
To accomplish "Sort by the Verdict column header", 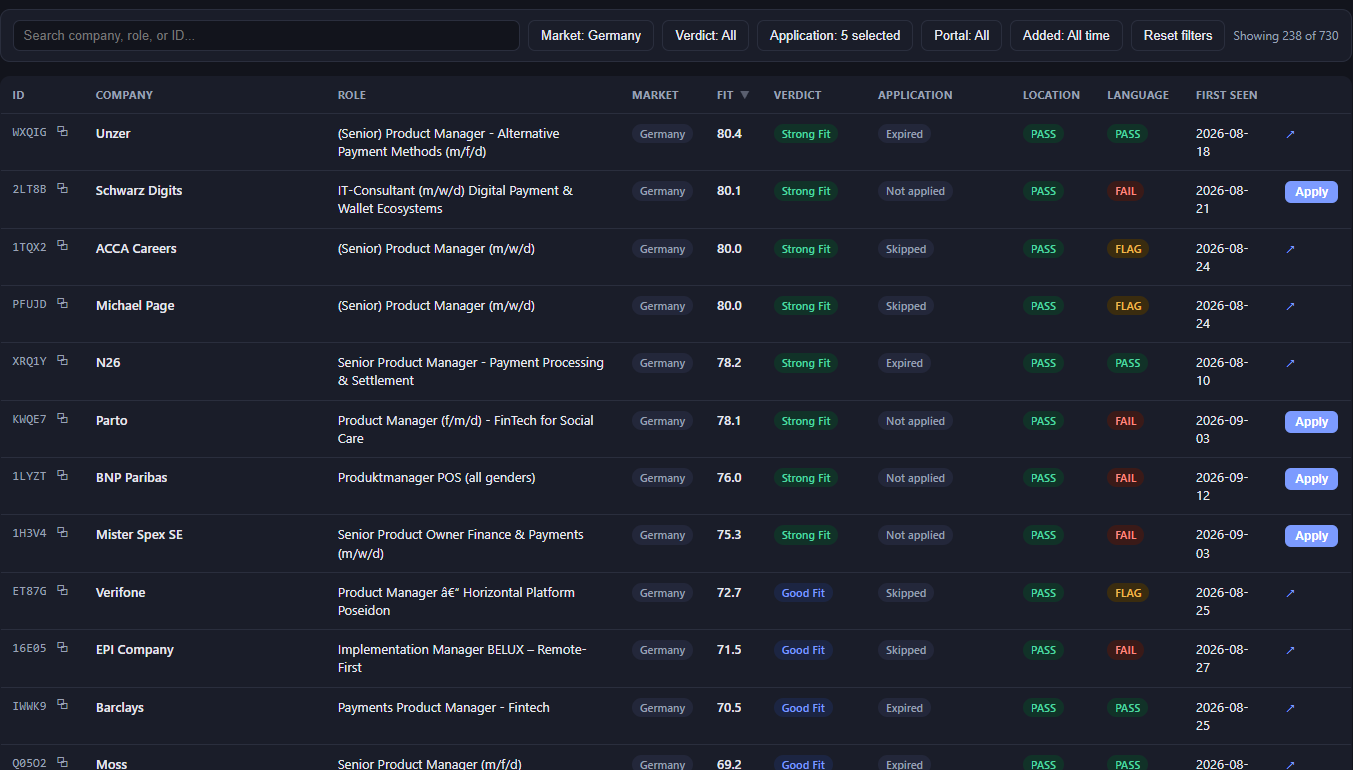I will (x=797, y=95).
